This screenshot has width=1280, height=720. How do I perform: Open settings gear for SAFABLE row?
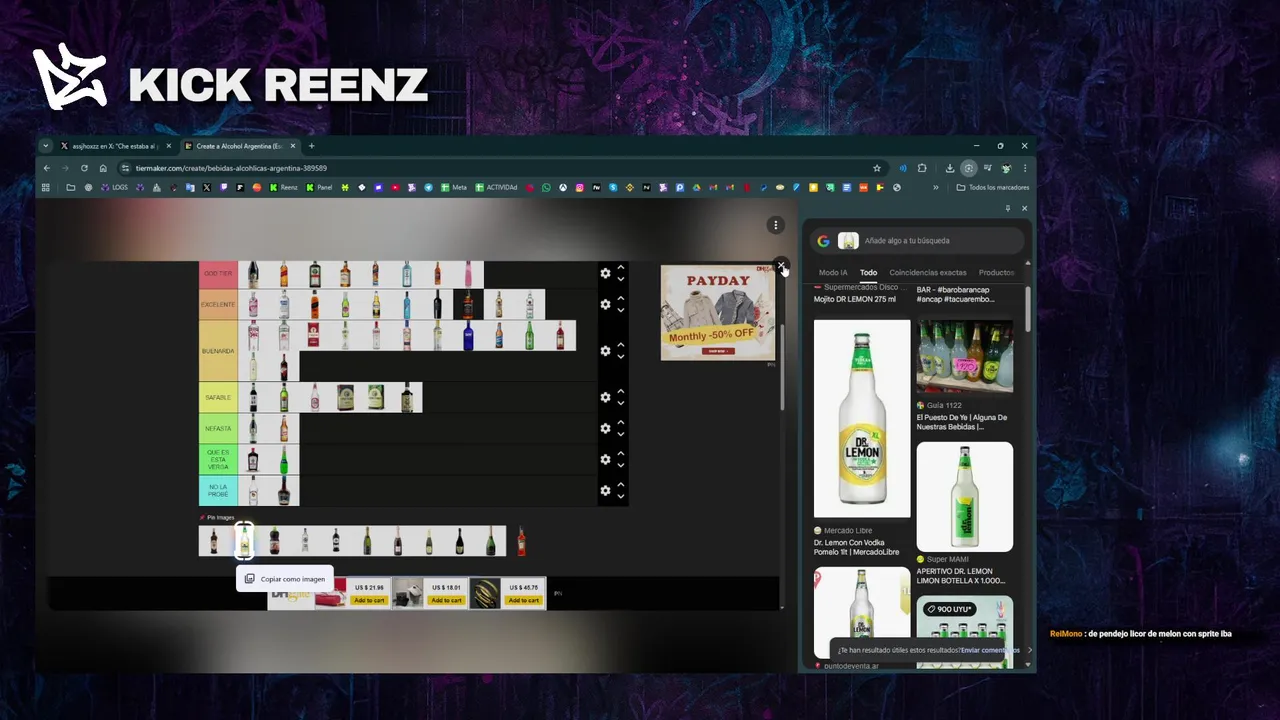coord(605,397)
